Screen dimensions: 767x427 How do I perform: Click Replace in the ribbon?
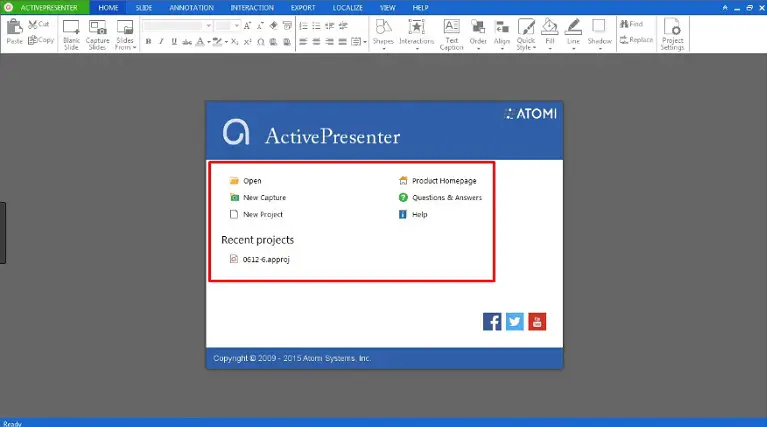click(x=636, y=40)
